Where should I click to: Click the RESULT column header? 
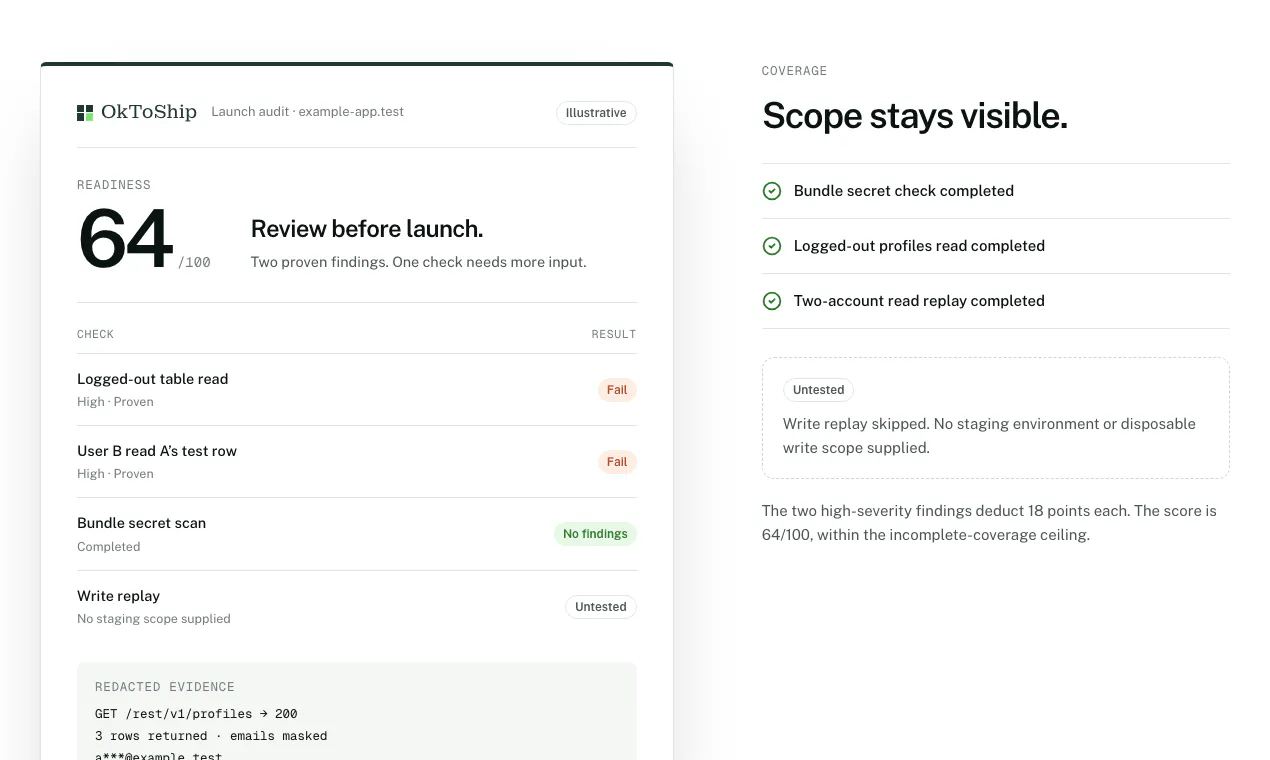pyautogui.click(x=614, y=334)
